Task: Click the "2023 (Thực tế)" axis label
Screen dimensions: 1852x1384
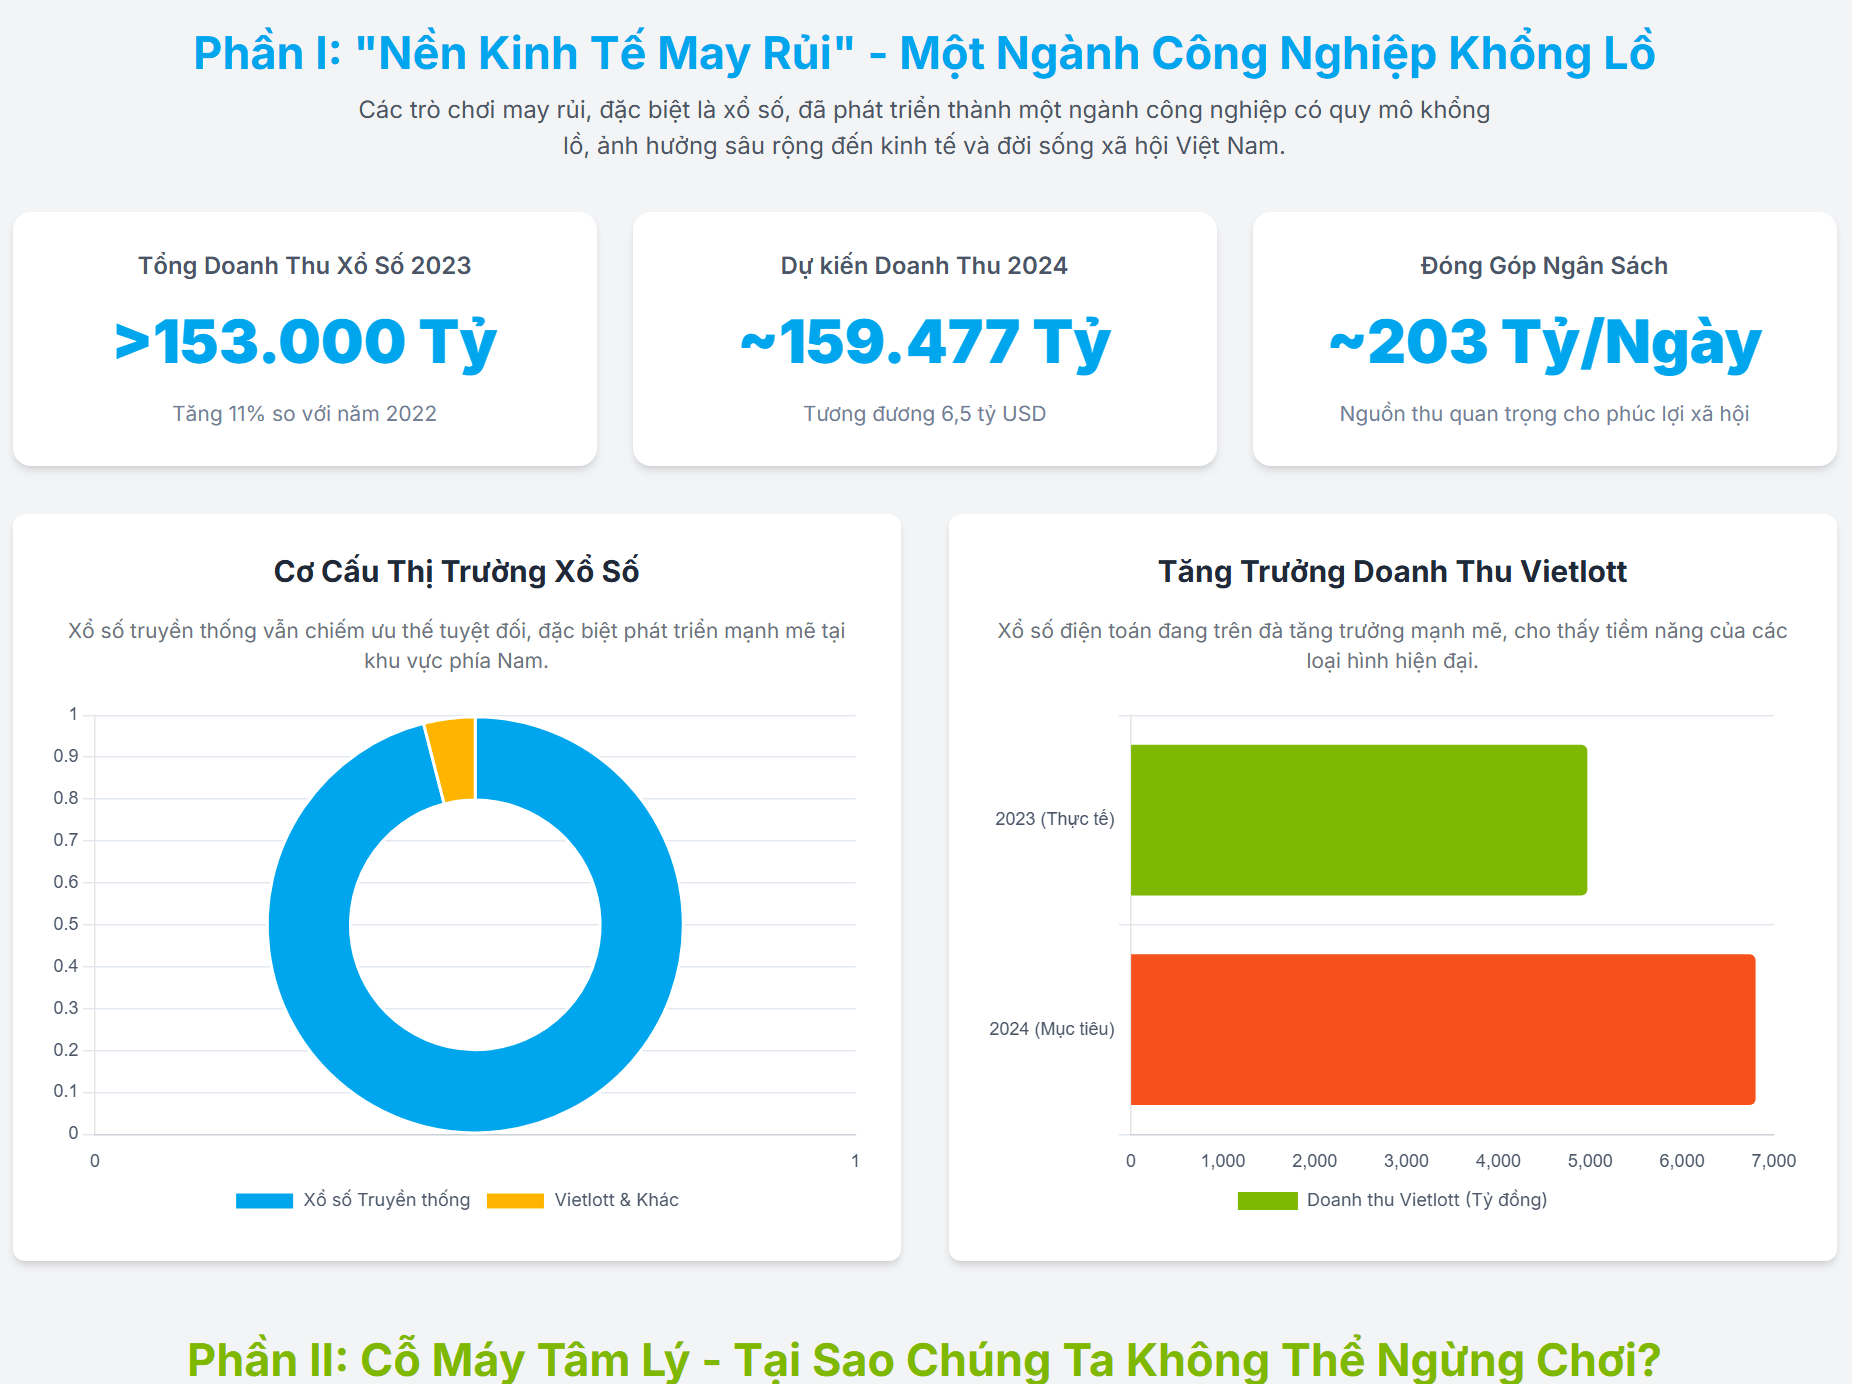Action: click(x=1054, y=819)
